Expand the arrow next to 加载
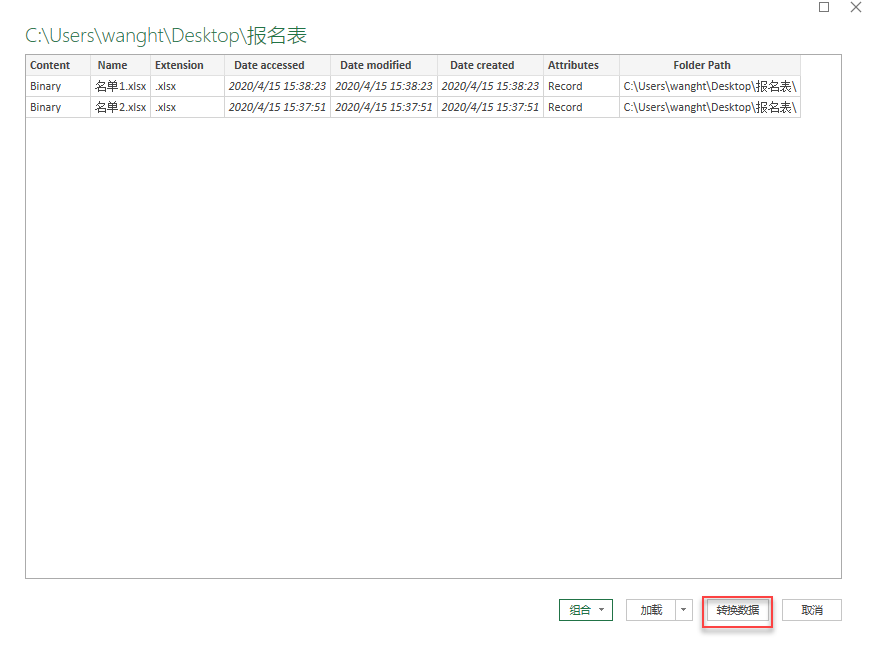The height and width of the screenshot is (650, 871). pos(684,610)
